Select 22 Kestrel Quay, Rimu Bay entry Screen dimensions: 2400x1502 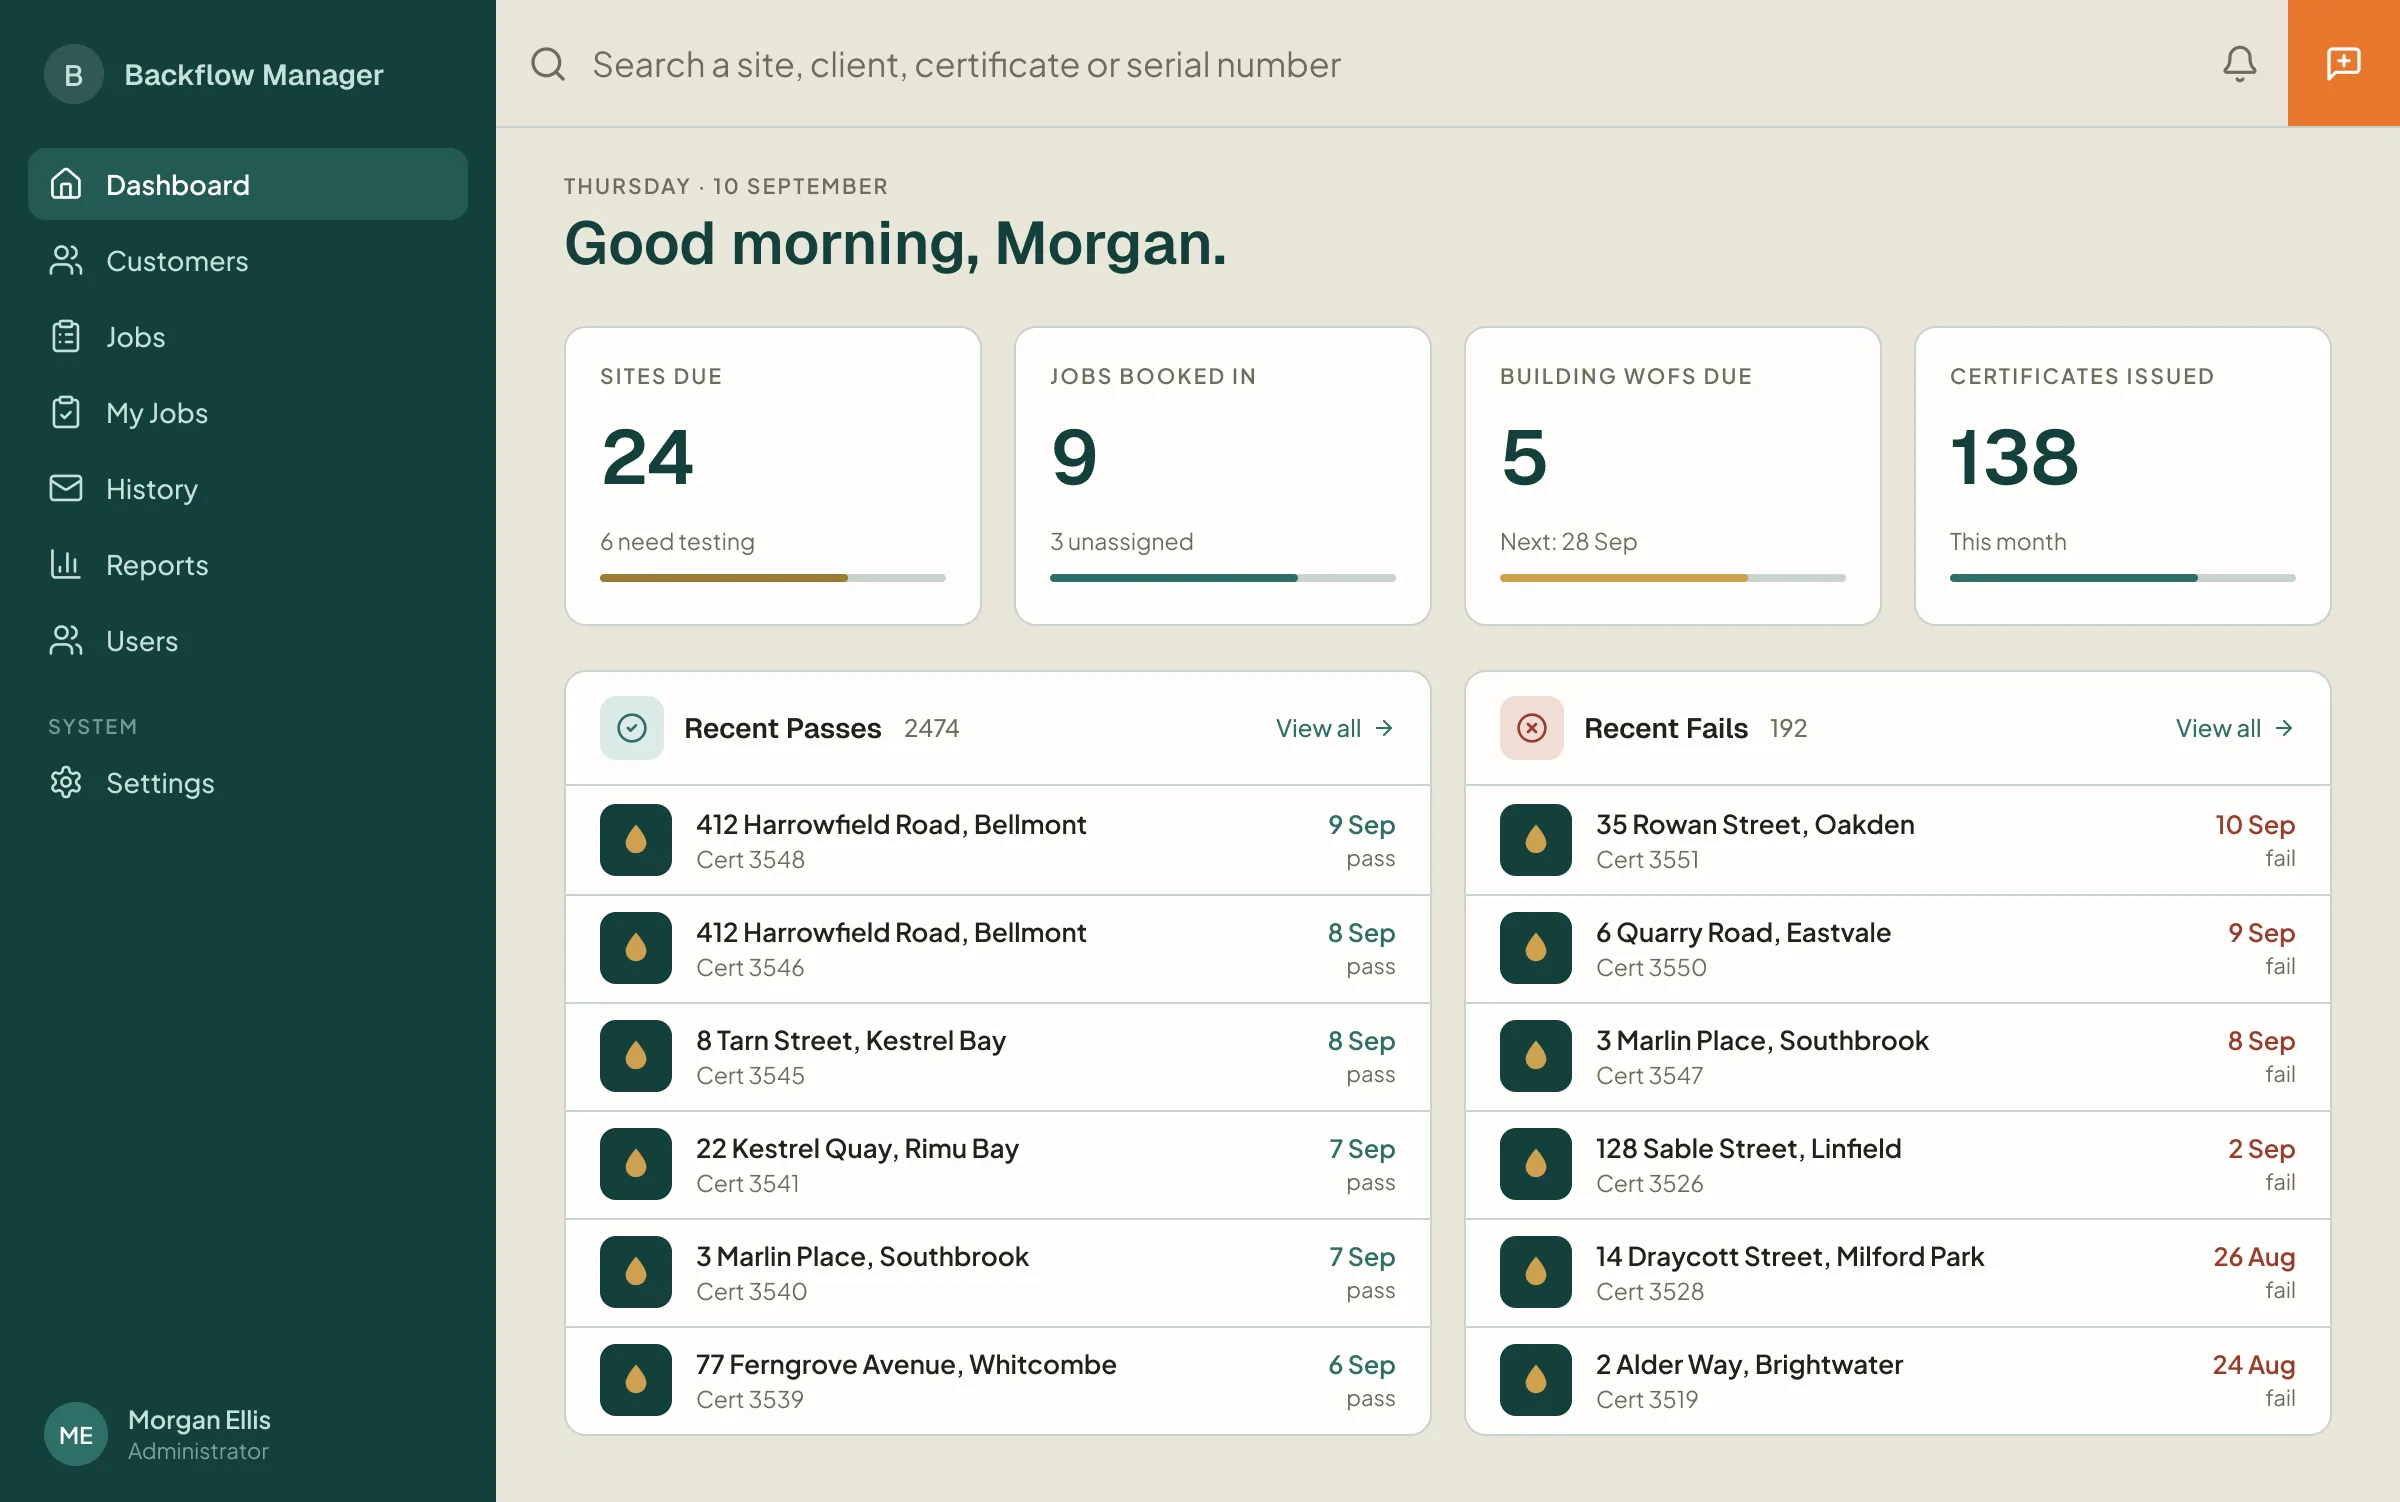998,1164
